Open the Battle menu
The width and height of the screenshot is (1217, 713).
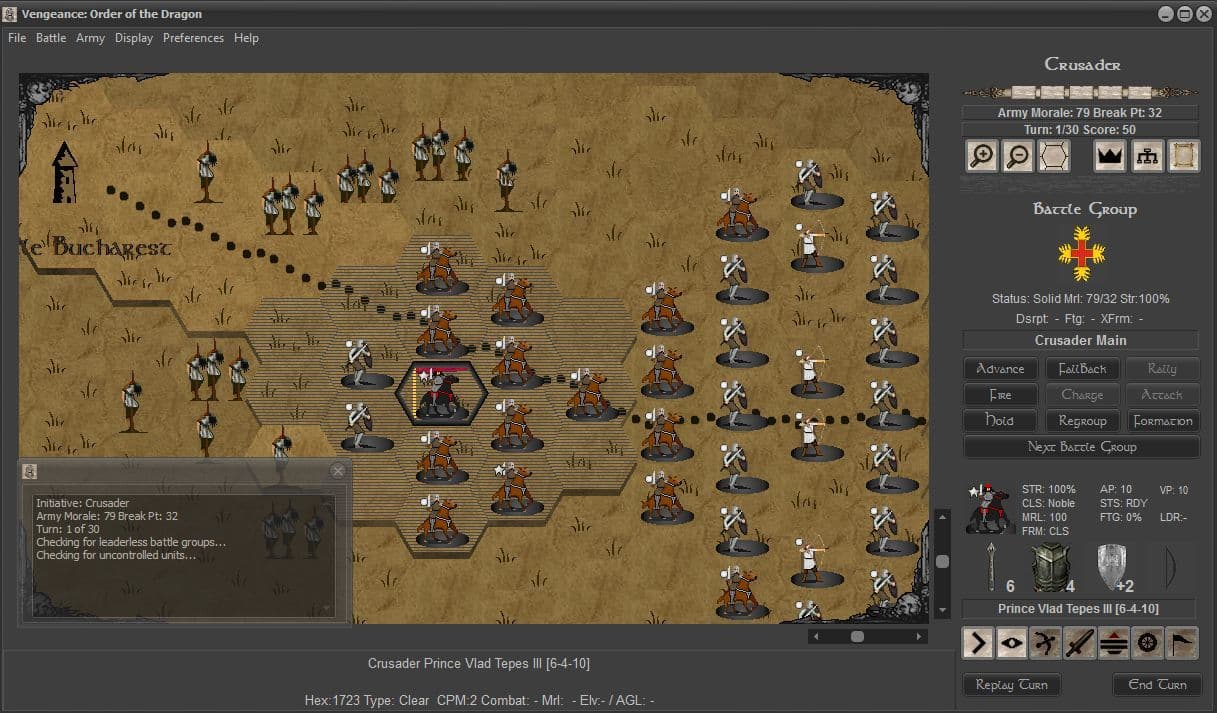51,38
